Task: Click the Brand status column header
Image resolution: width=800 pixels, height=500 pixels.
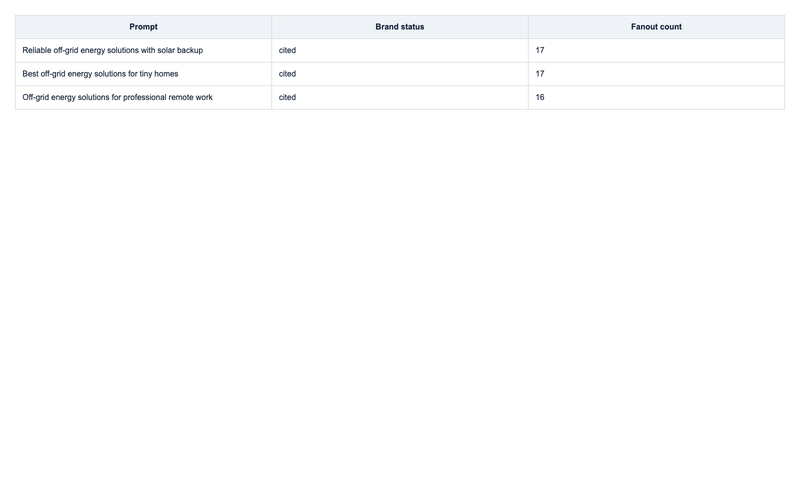Action: coord(400,27)
